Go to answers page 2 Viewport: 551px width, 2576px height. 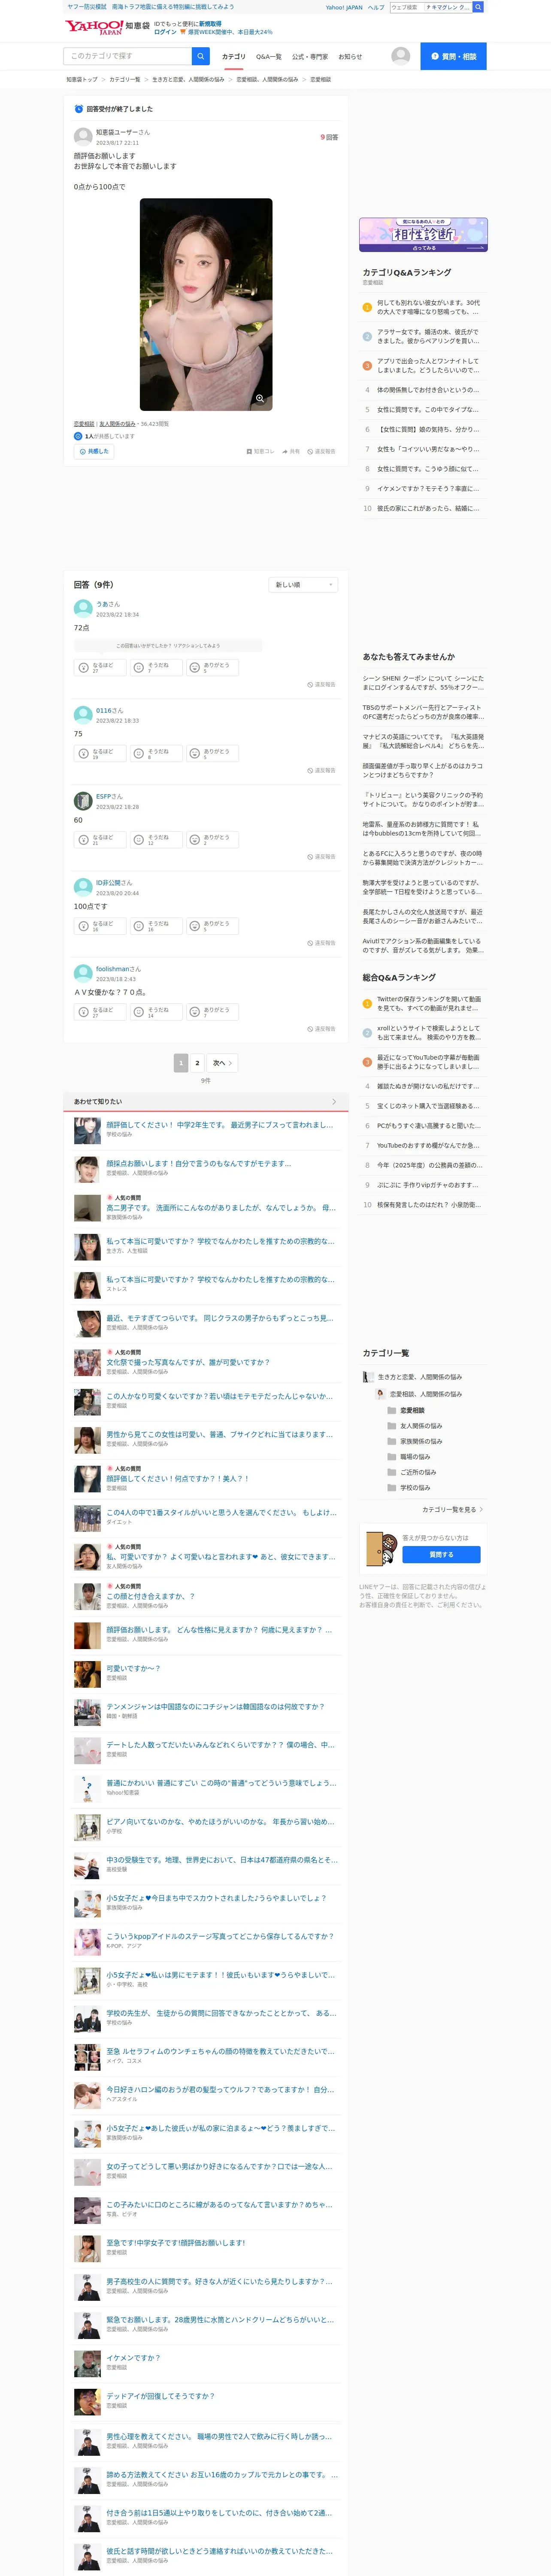pos(197,1062)
